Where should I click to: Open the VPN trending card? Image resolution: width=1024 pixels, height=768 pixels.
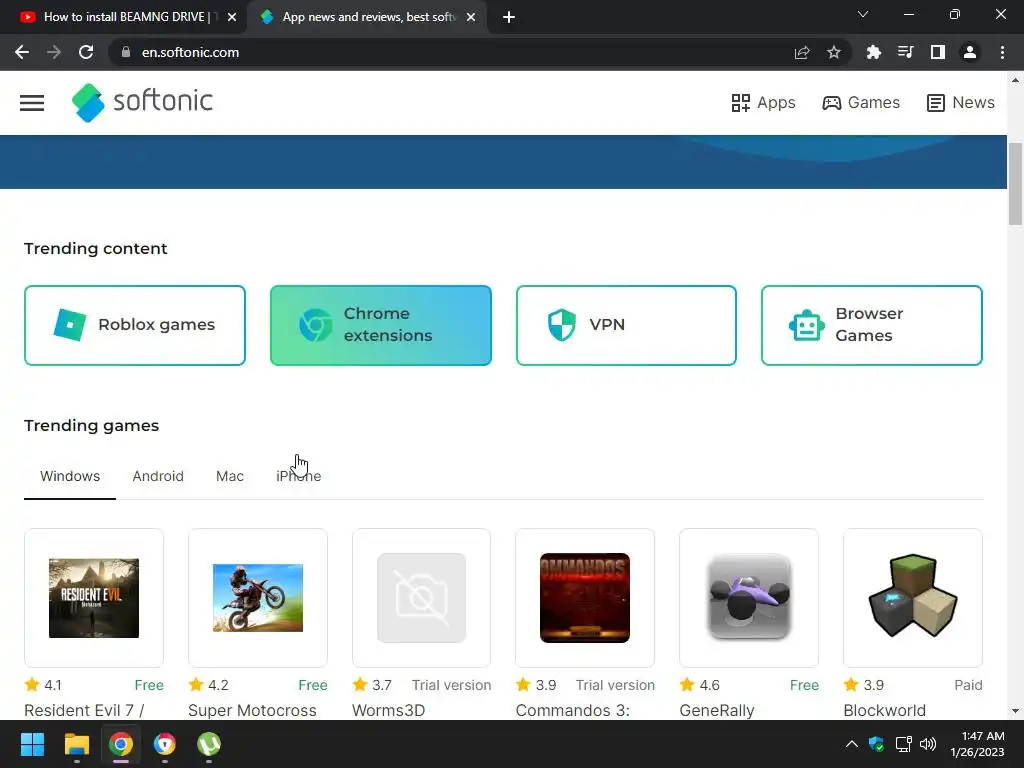626,325
